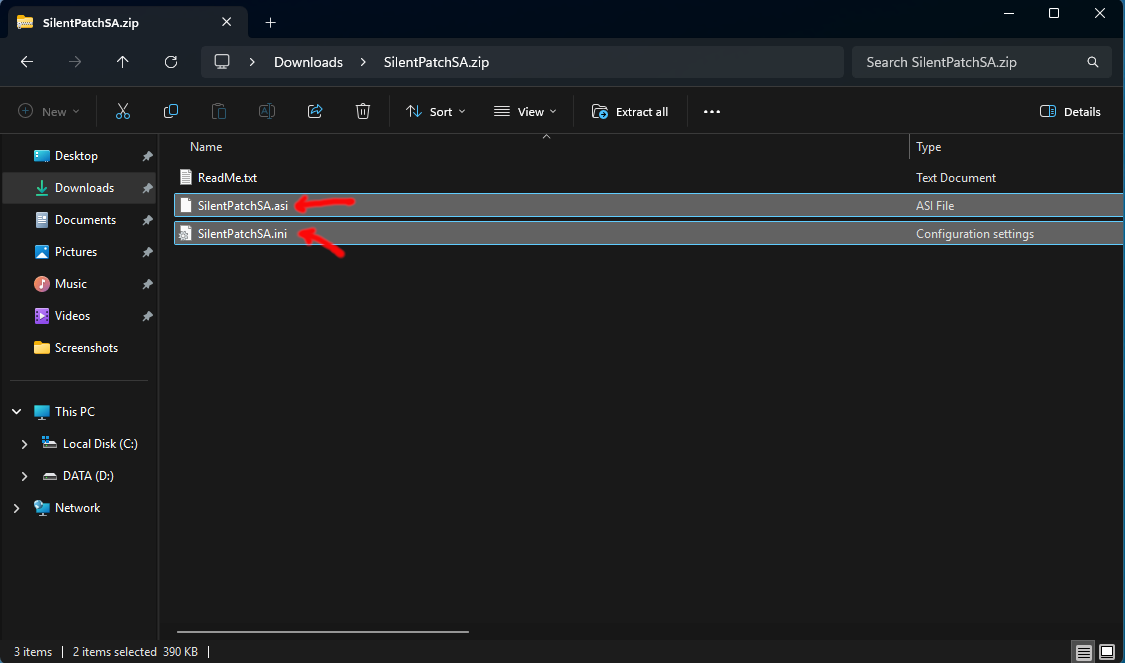Sort by the Type column header

[928, 146]
